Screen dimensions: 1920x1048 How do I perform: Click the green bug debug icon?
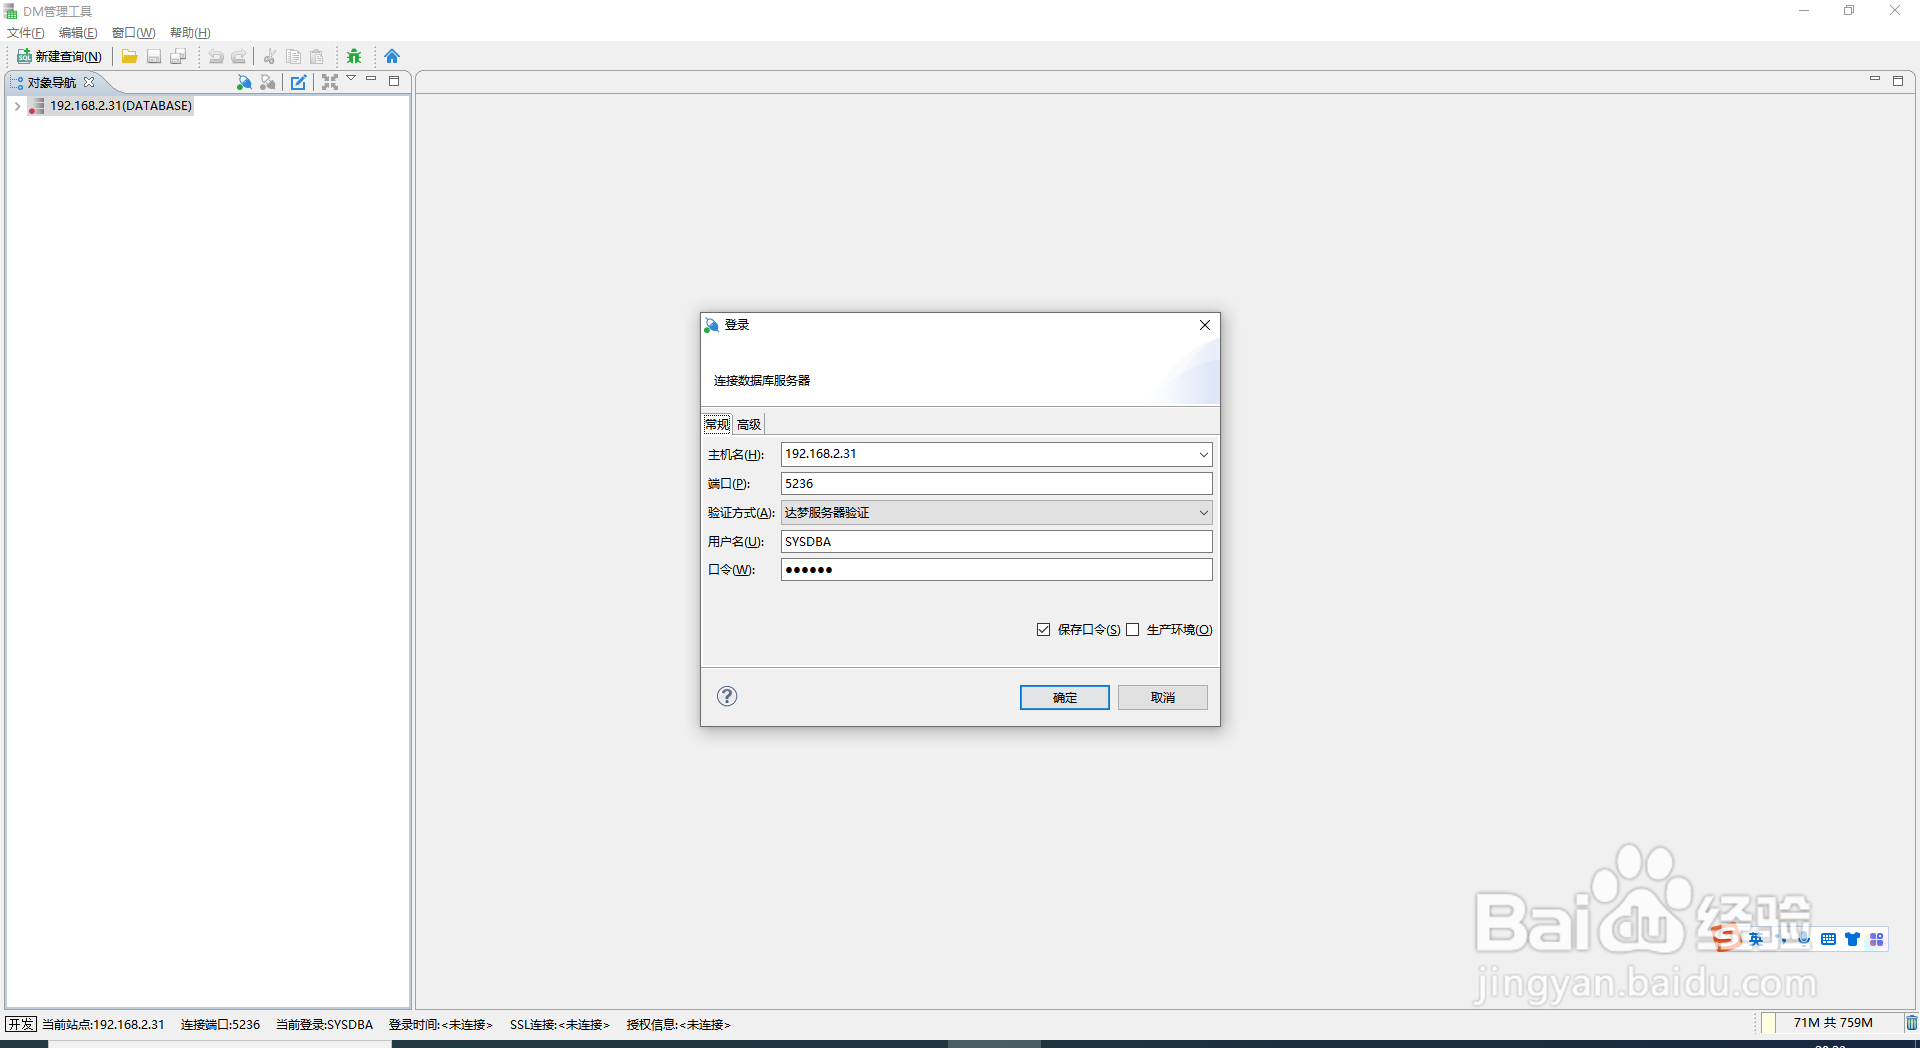[x=354, y=56]
